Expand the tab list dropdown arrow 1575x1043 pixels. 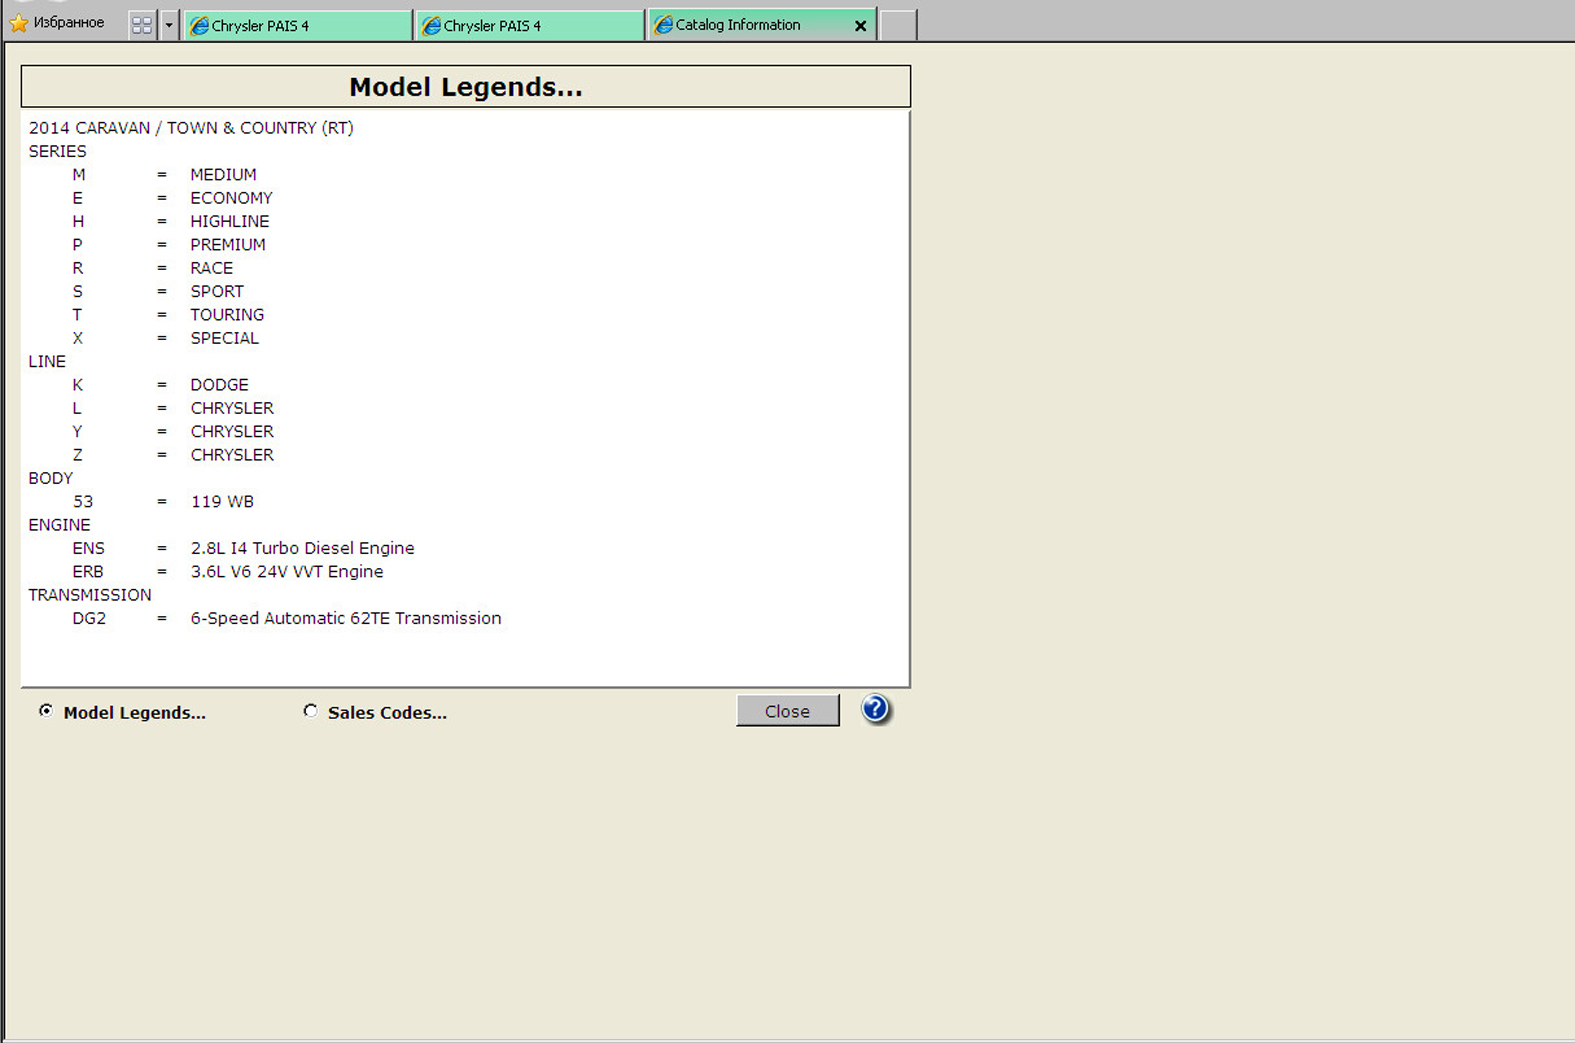pyautogui.click(x=169, y=25)
